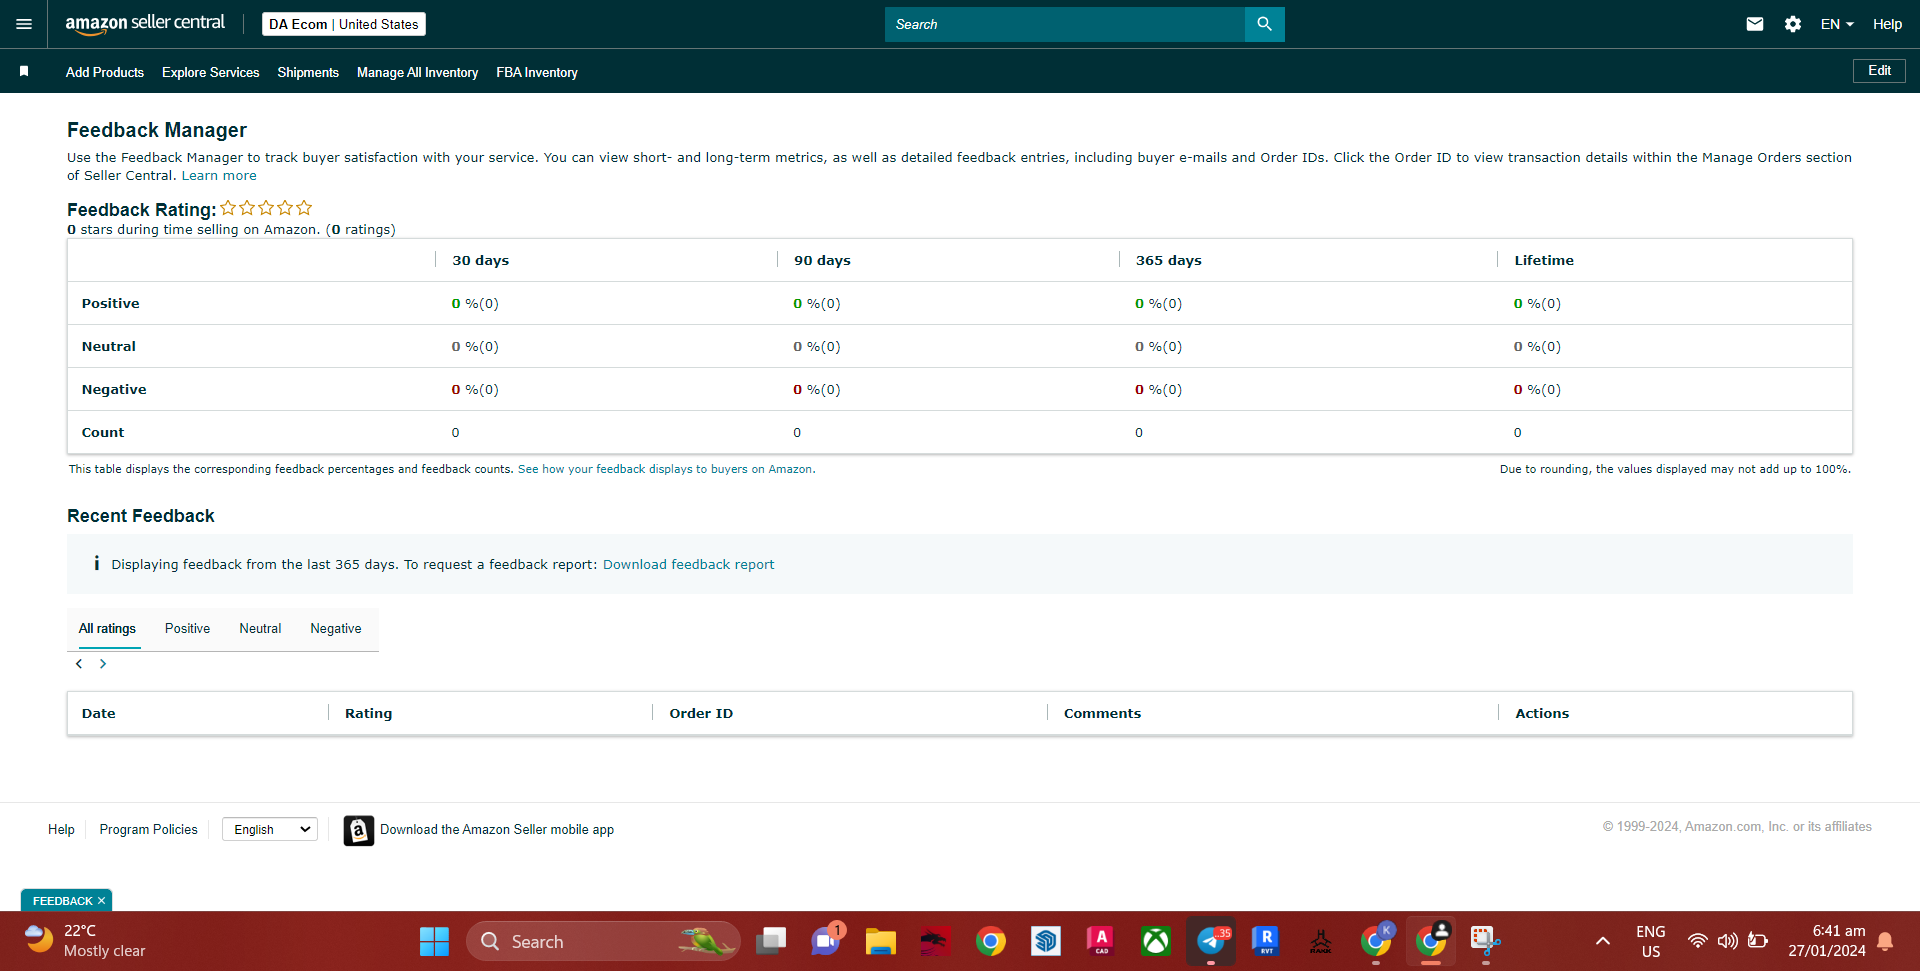Open the English language selector in footer

click(x=270, y=829)
